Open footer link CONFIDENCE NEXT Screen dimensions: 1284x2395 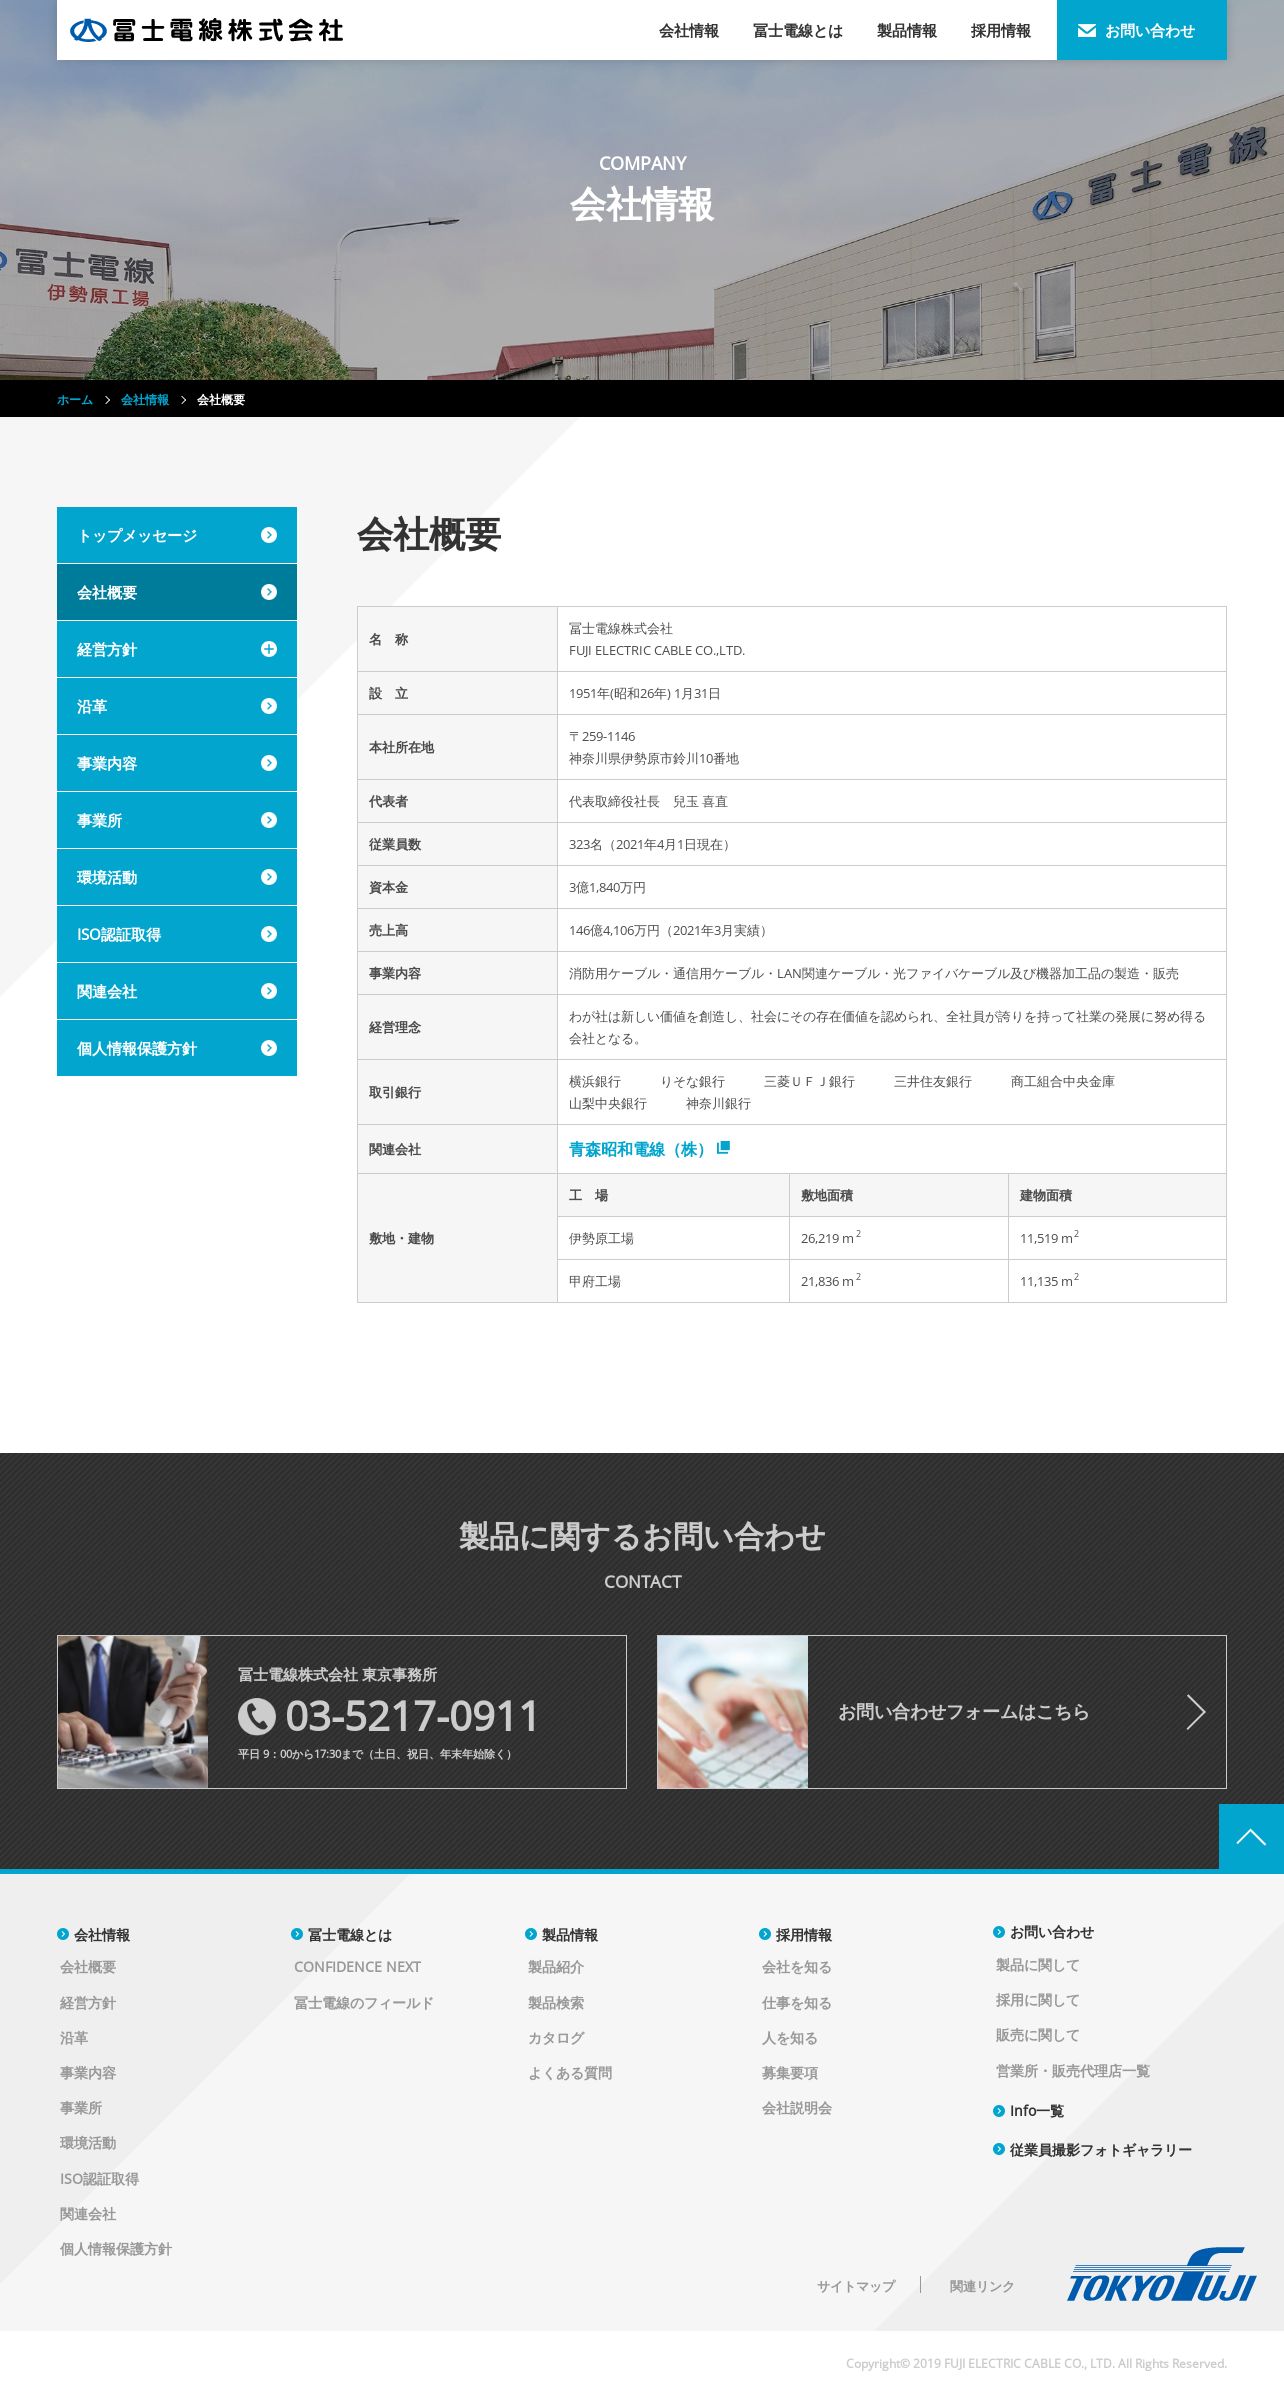(x=357, y=1967)
